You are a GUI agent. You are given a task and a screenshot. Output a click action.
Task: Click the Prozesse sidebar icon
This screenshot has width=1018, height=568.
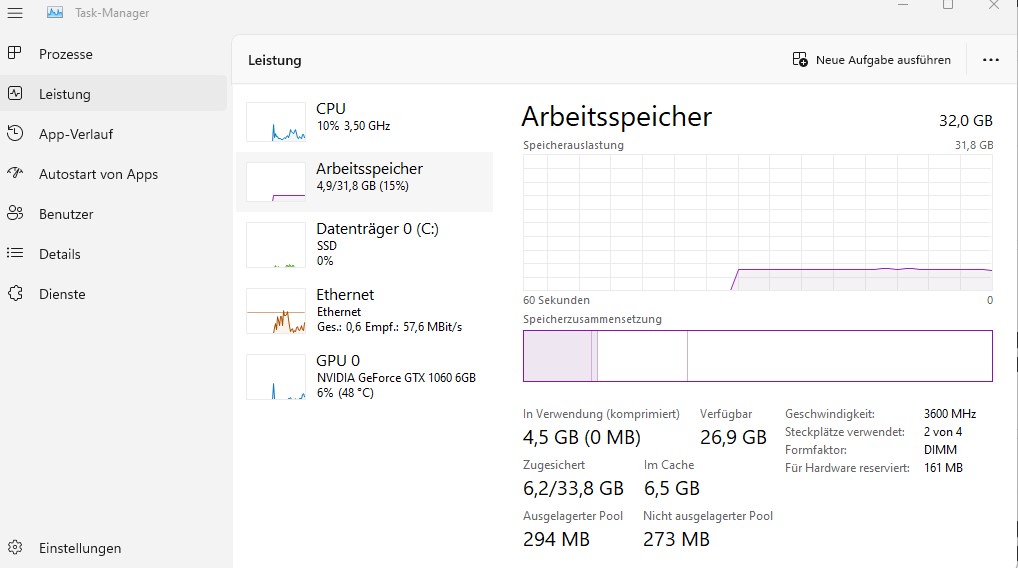tap(15, 54)
